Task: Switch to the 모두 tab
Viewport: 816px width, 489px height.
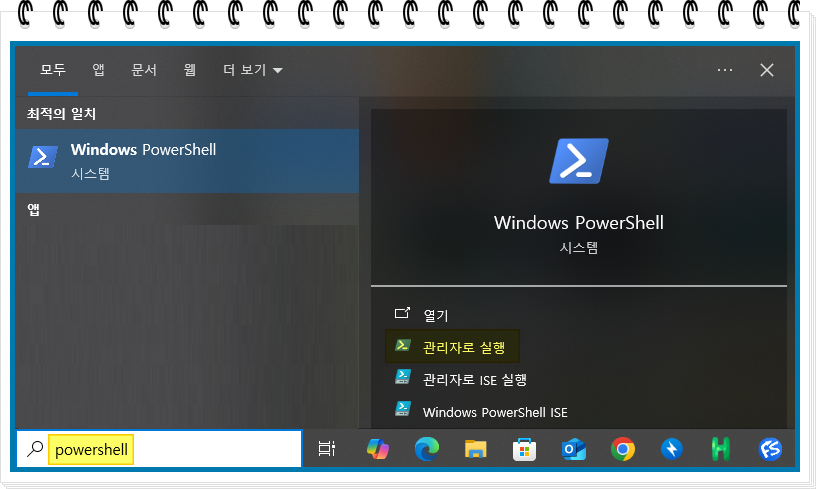Action: click(53, 70)
